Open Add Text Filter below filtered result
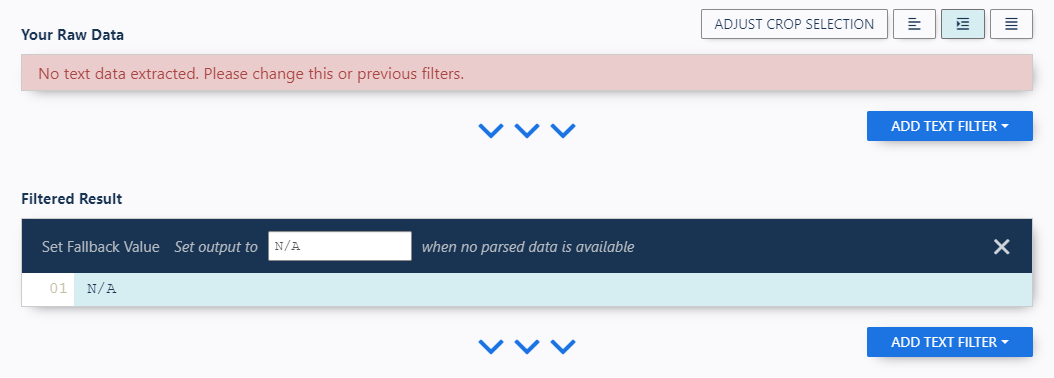 click(949, 342)
